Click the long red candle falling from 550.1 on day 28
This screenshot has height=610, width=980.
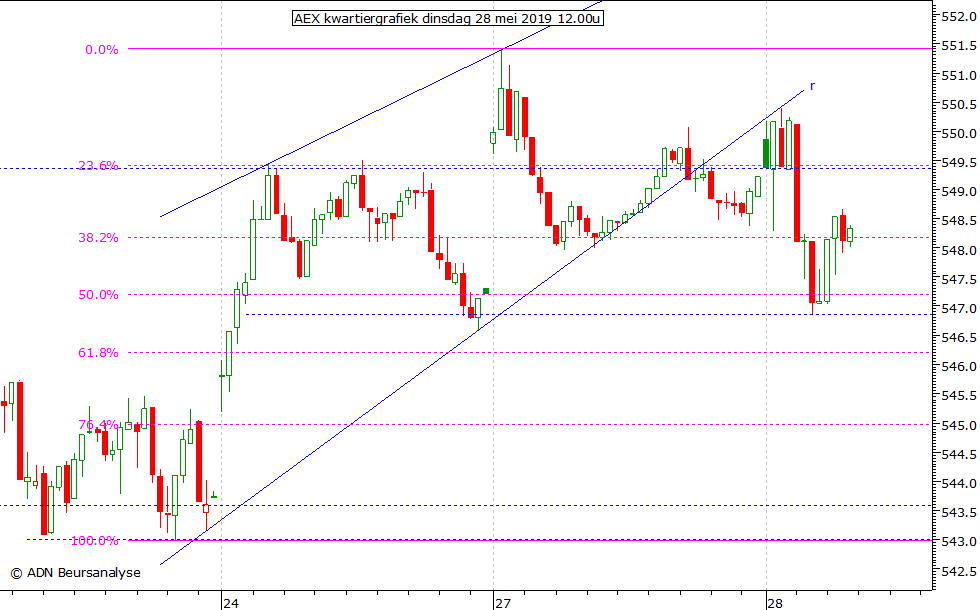coord(797,182)
